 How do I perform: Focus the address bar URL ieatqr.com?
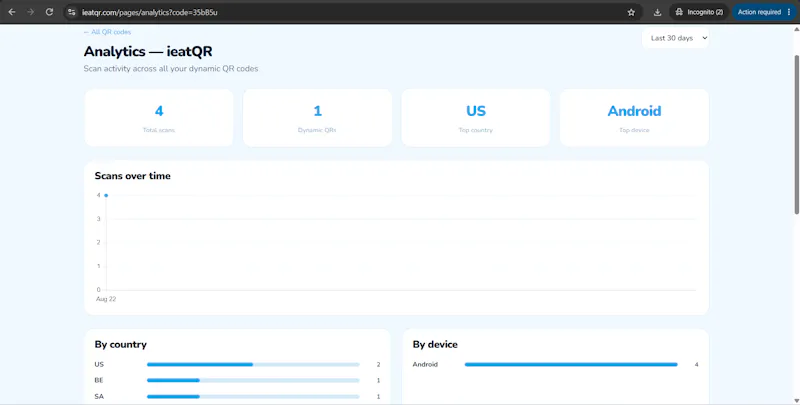[149, 12]
